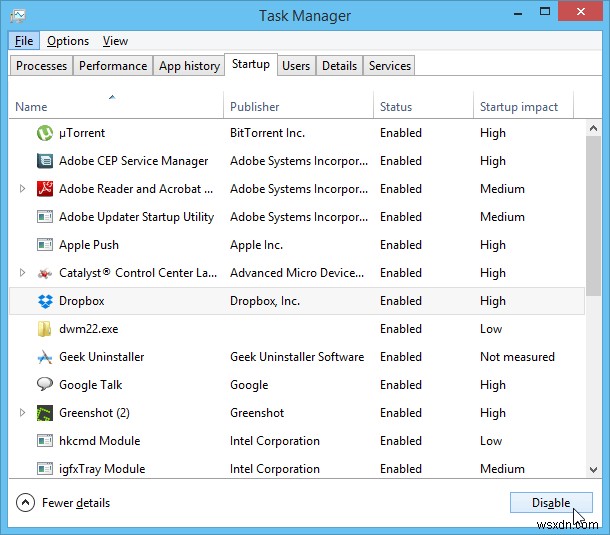This screenshot has width=610, height=535.
Task: Select Adobe CEP Service Manager name text
Action: click(133, 161)
